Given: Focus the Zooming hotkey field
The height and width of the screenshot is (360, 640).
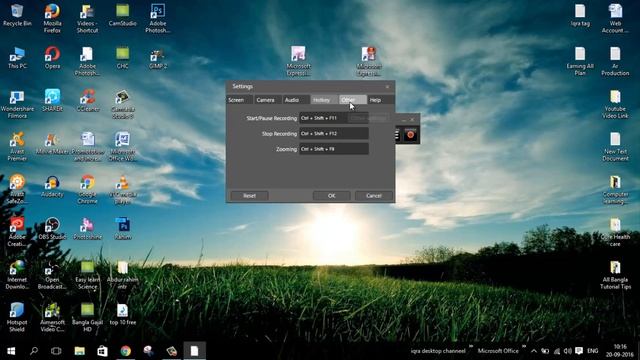Looking at the screenshot, I should click(x=334, y=149).
